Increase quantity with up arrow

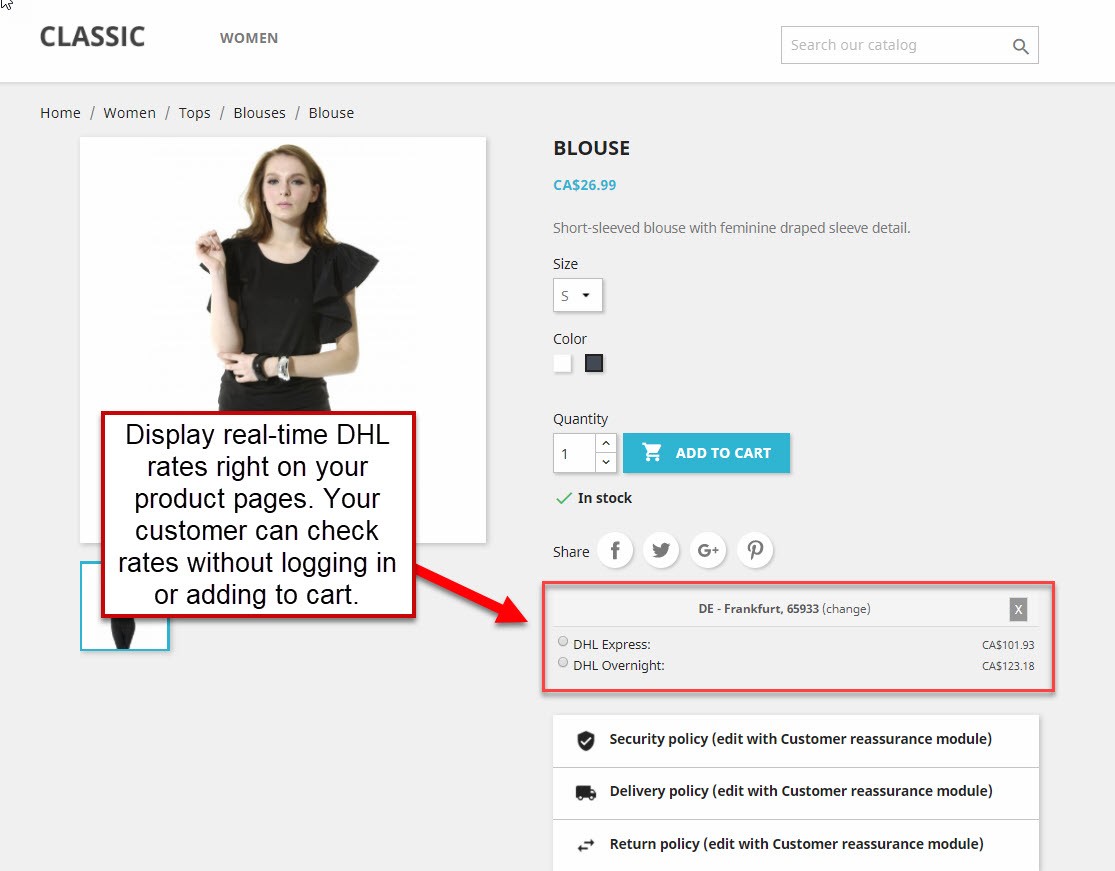point(606,443)
